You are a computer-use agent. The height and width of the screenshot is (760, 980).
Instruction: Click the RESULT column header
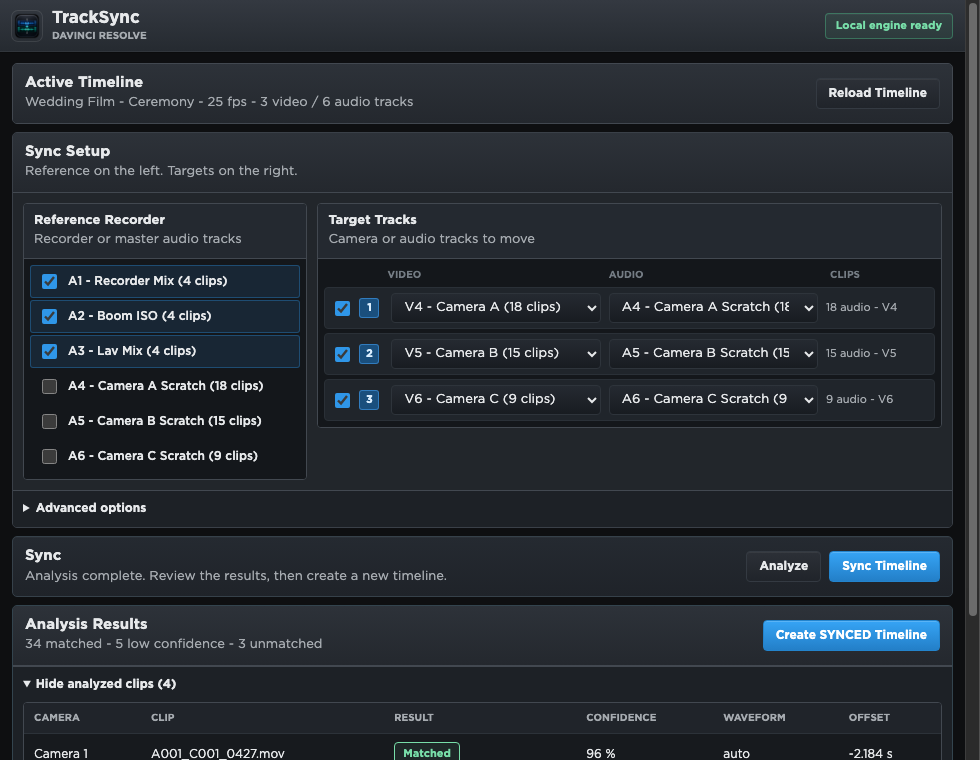pyautogui.click(x=414, y=718)
